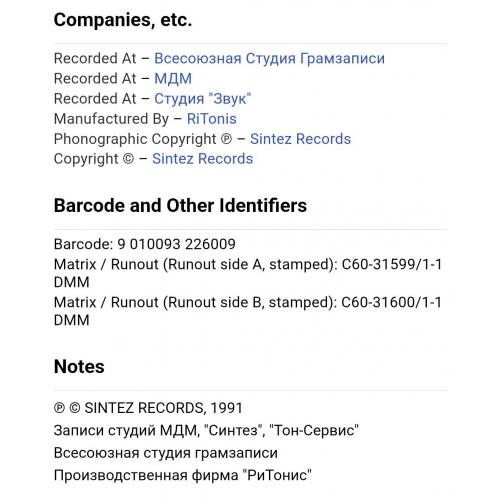Click the Recorded At label before МДМ
500x500 pixels.
95,79
